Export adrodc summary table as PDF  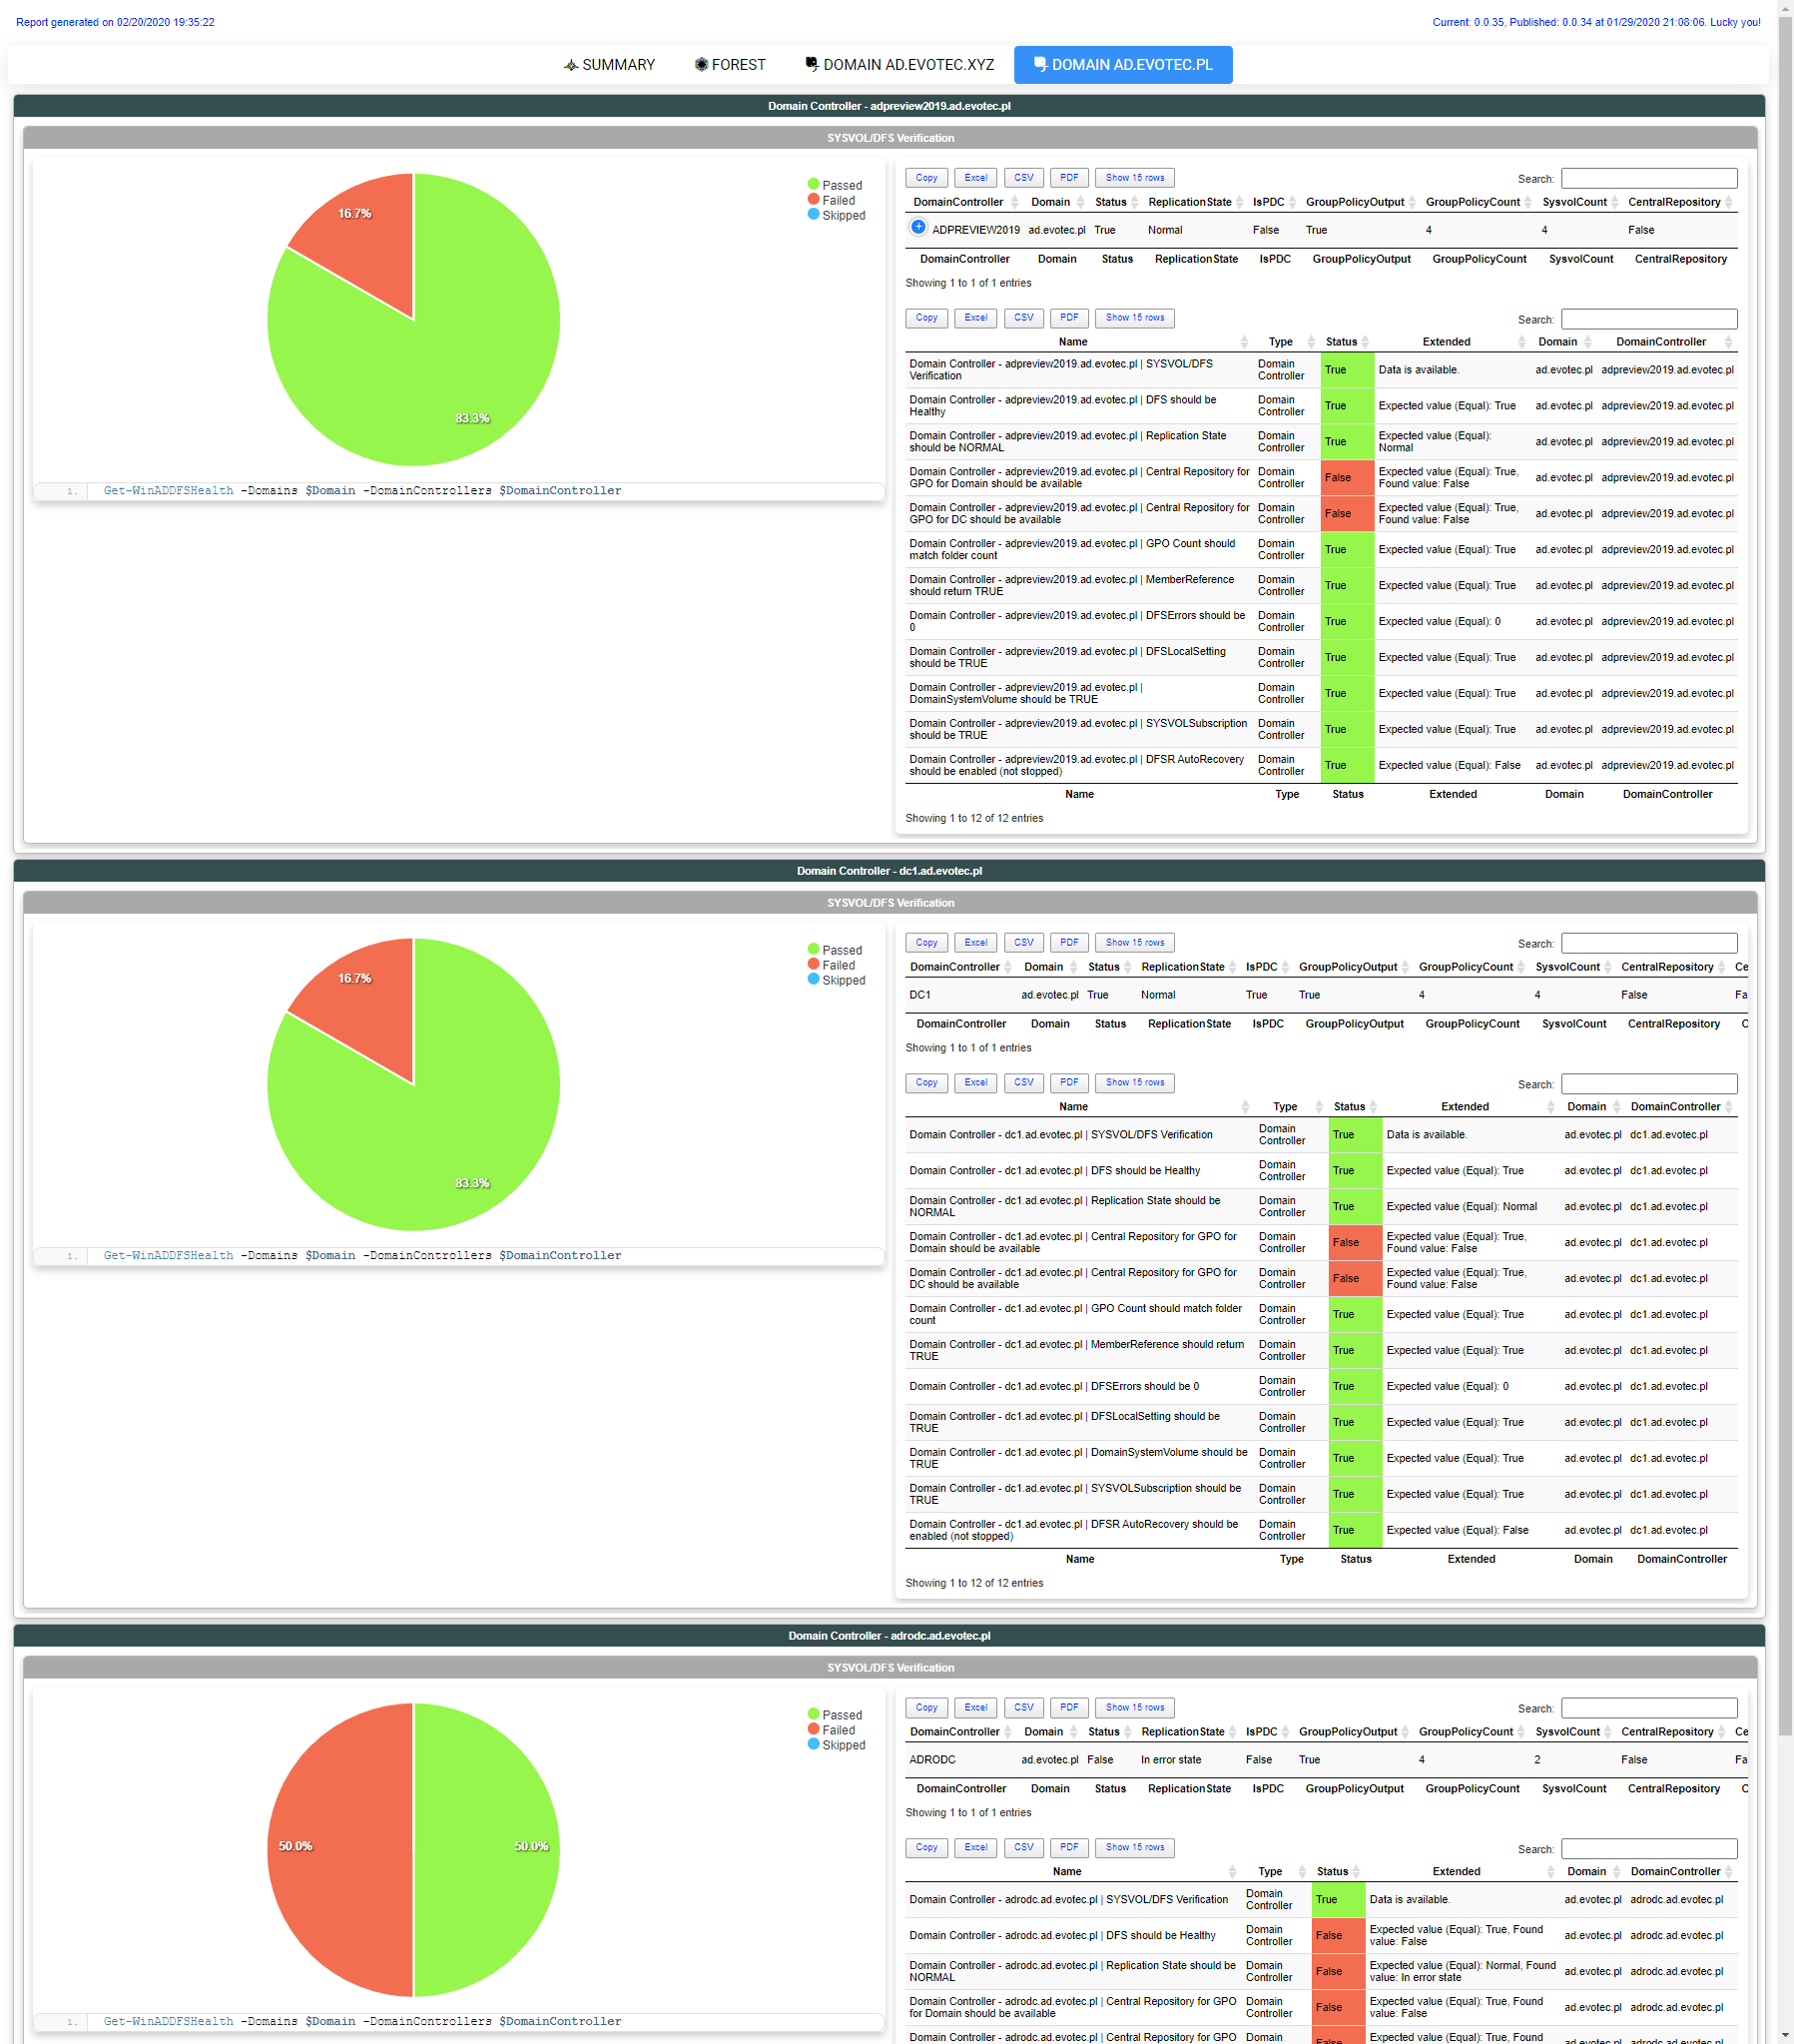point(1069,1708)
